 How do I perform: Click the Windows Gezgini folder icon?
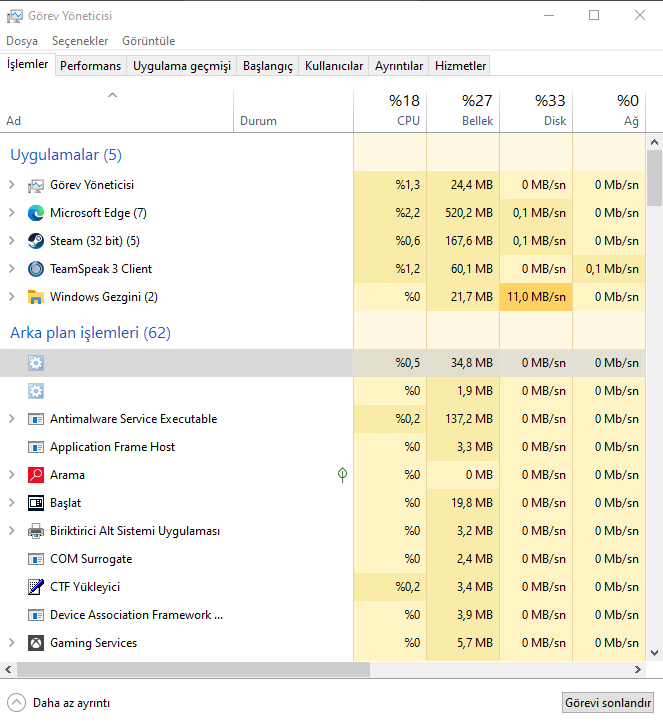(36, 297)
